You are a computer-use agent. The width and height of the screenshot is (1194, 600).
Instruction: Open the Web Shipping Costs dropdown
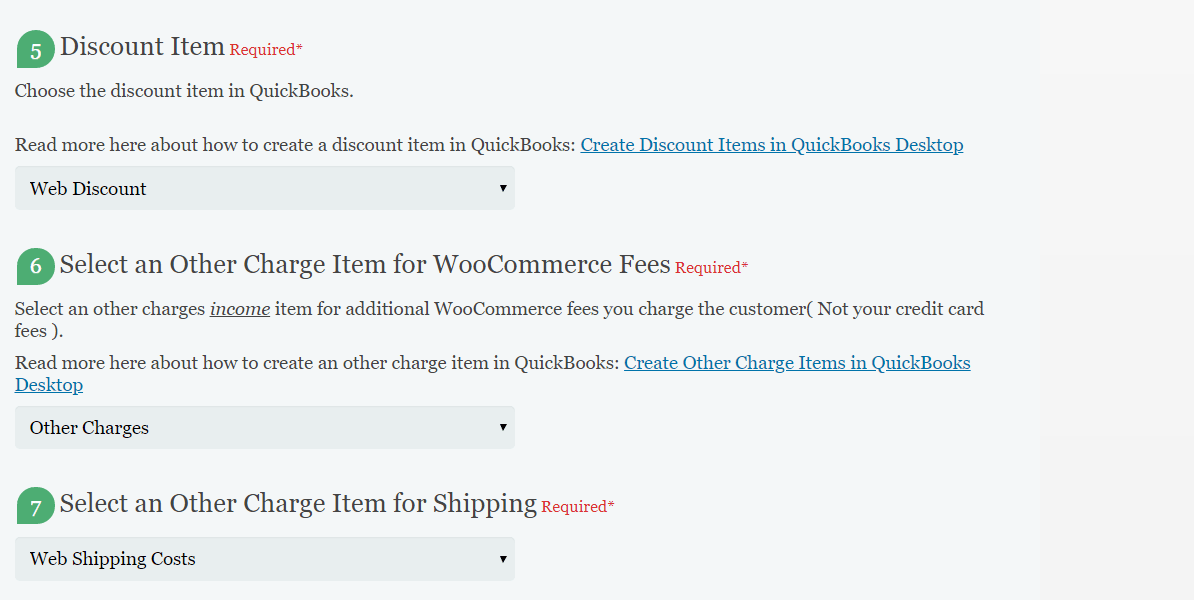pyautogui.click(x=265, y=559)
